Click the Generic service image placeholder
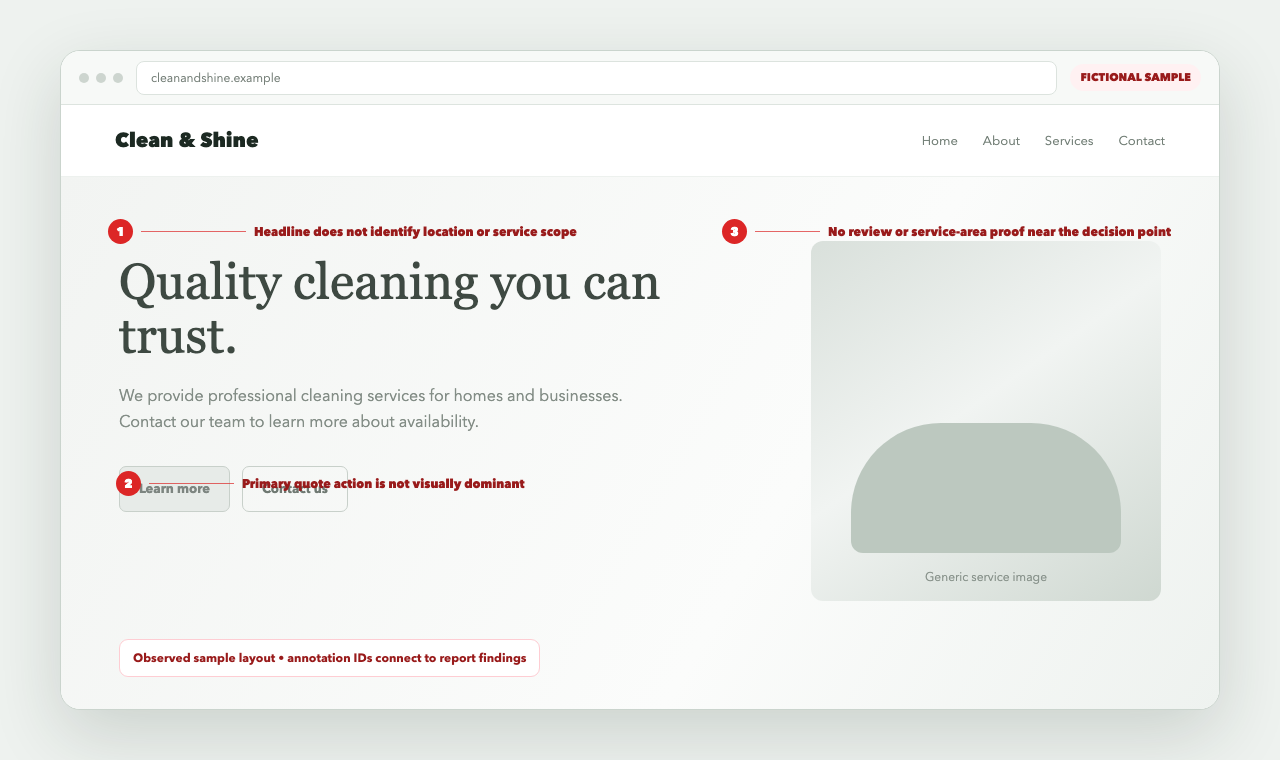 click(986, 421)
